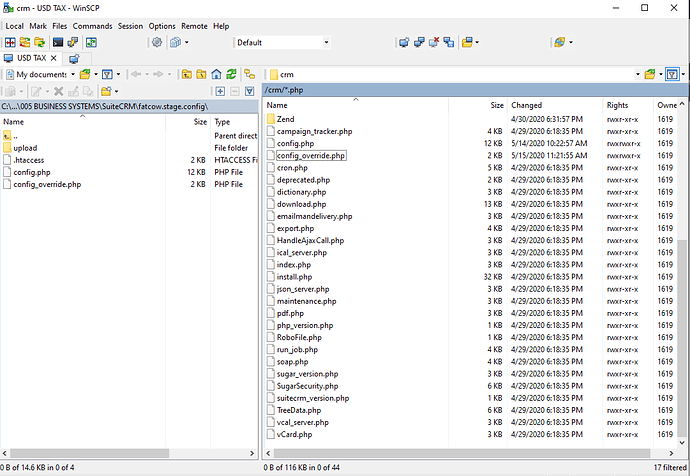Sort local files by Name column
This screenshot has width=690, height=476.
click(83, 122)
